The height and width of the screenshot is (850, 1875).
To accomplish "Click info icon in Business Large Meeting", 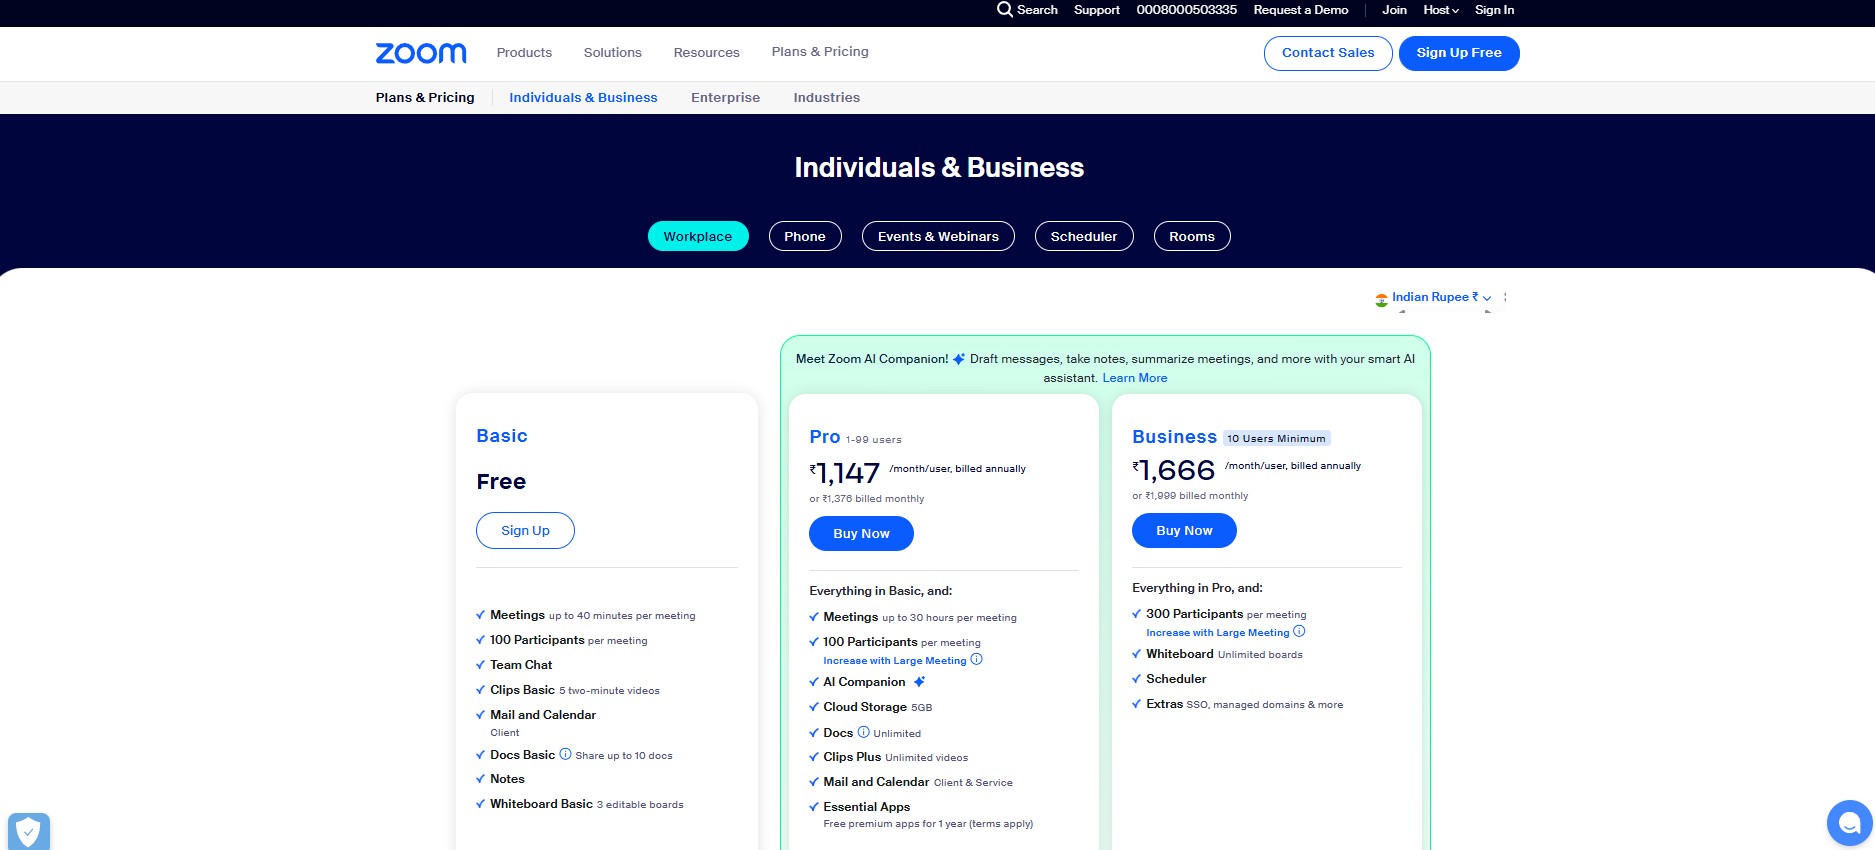I will (1299, 631).
